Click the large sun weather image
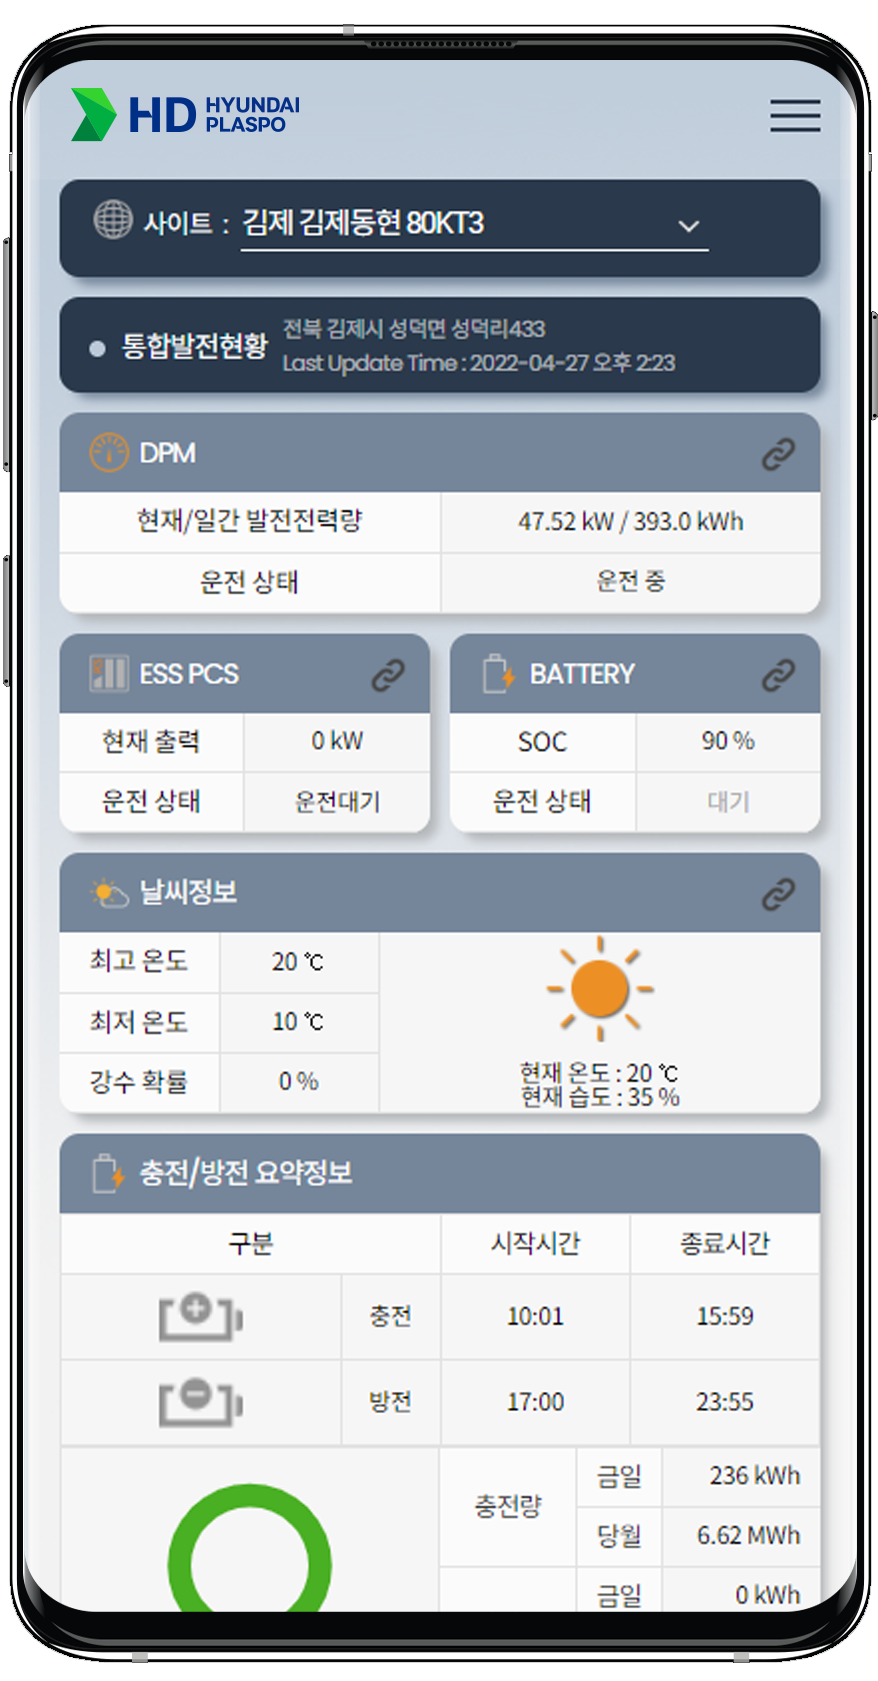This screenshot has width=878, height=1681. pyautogui.click(x=599, y=989)
